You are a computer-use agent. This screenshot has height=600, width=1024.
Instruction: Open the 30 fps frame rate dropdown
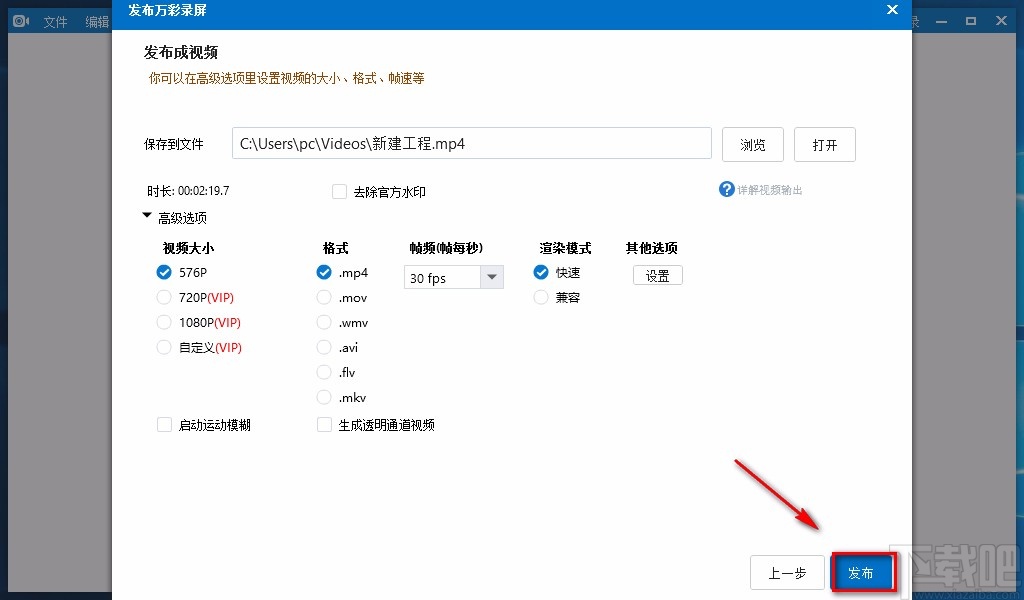point(492,277)
